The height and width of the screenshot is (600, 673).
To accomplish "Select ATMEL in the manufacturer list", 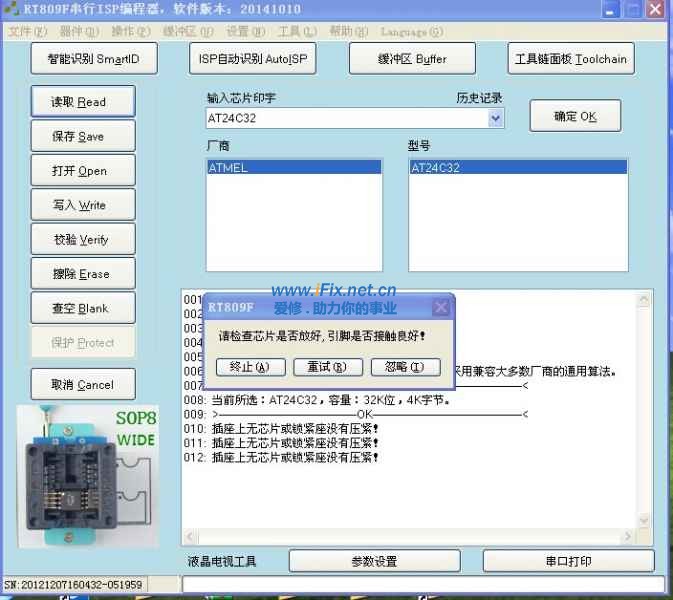I will point(294,167).
